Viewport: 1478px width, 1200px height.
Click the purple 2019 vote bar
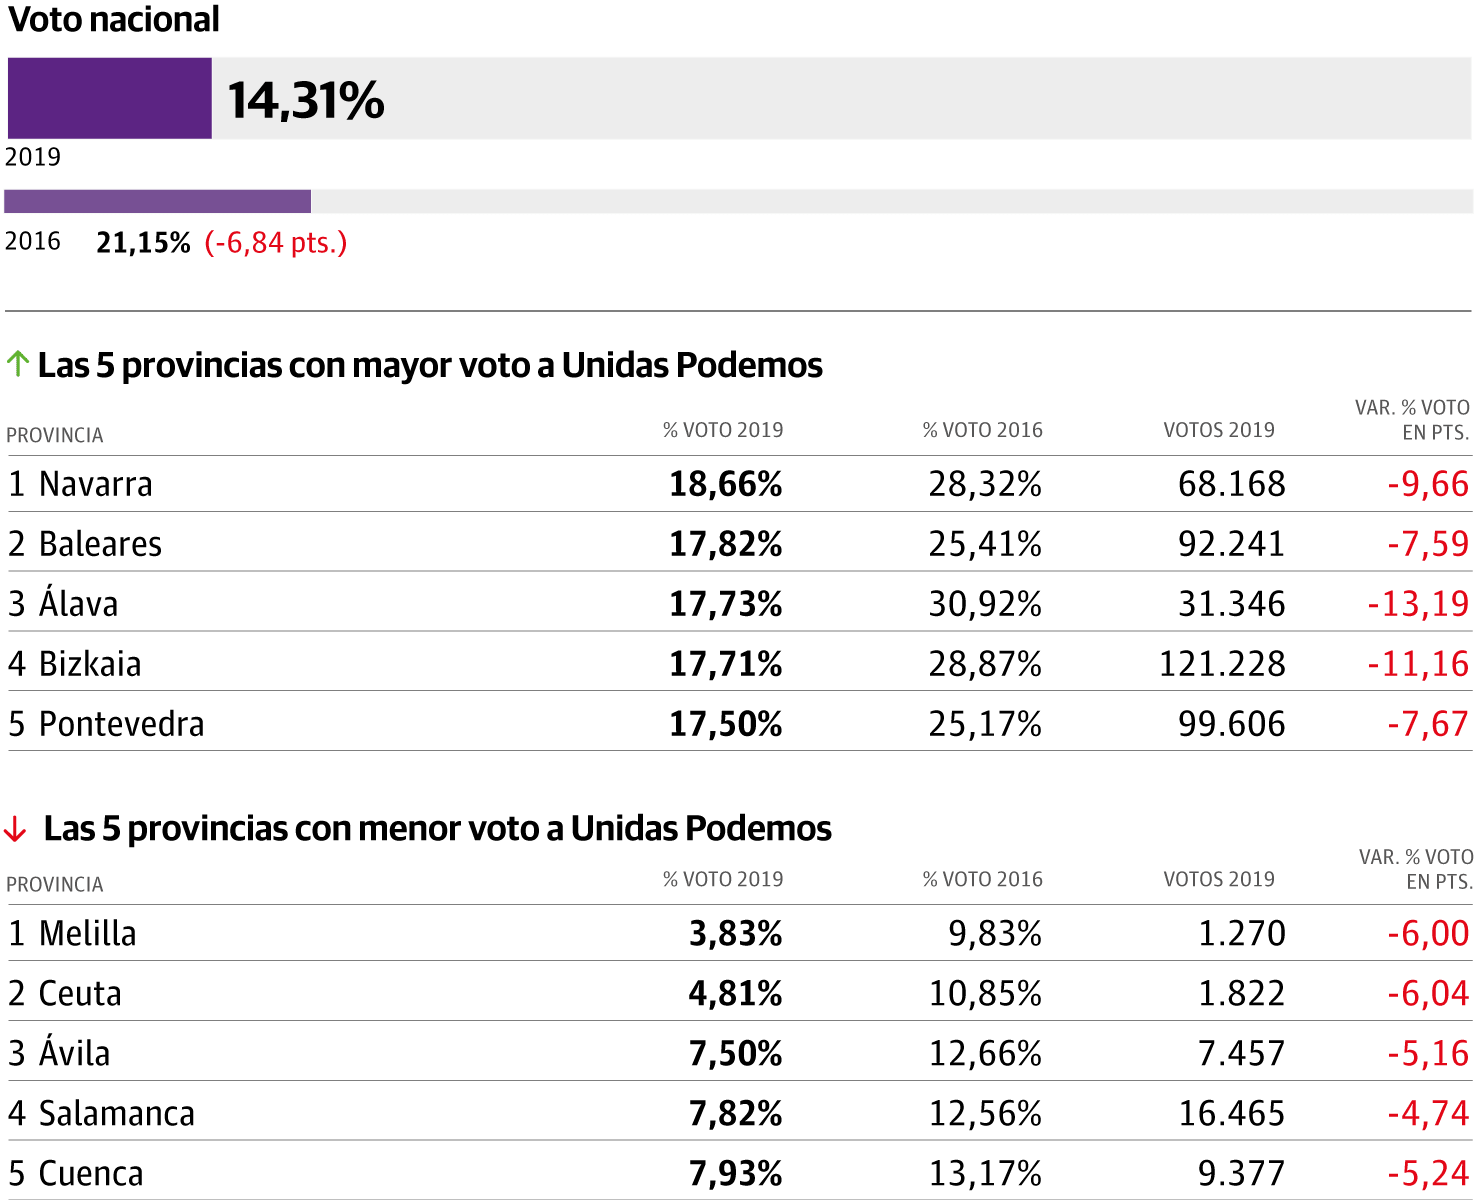tap(110, 98)
